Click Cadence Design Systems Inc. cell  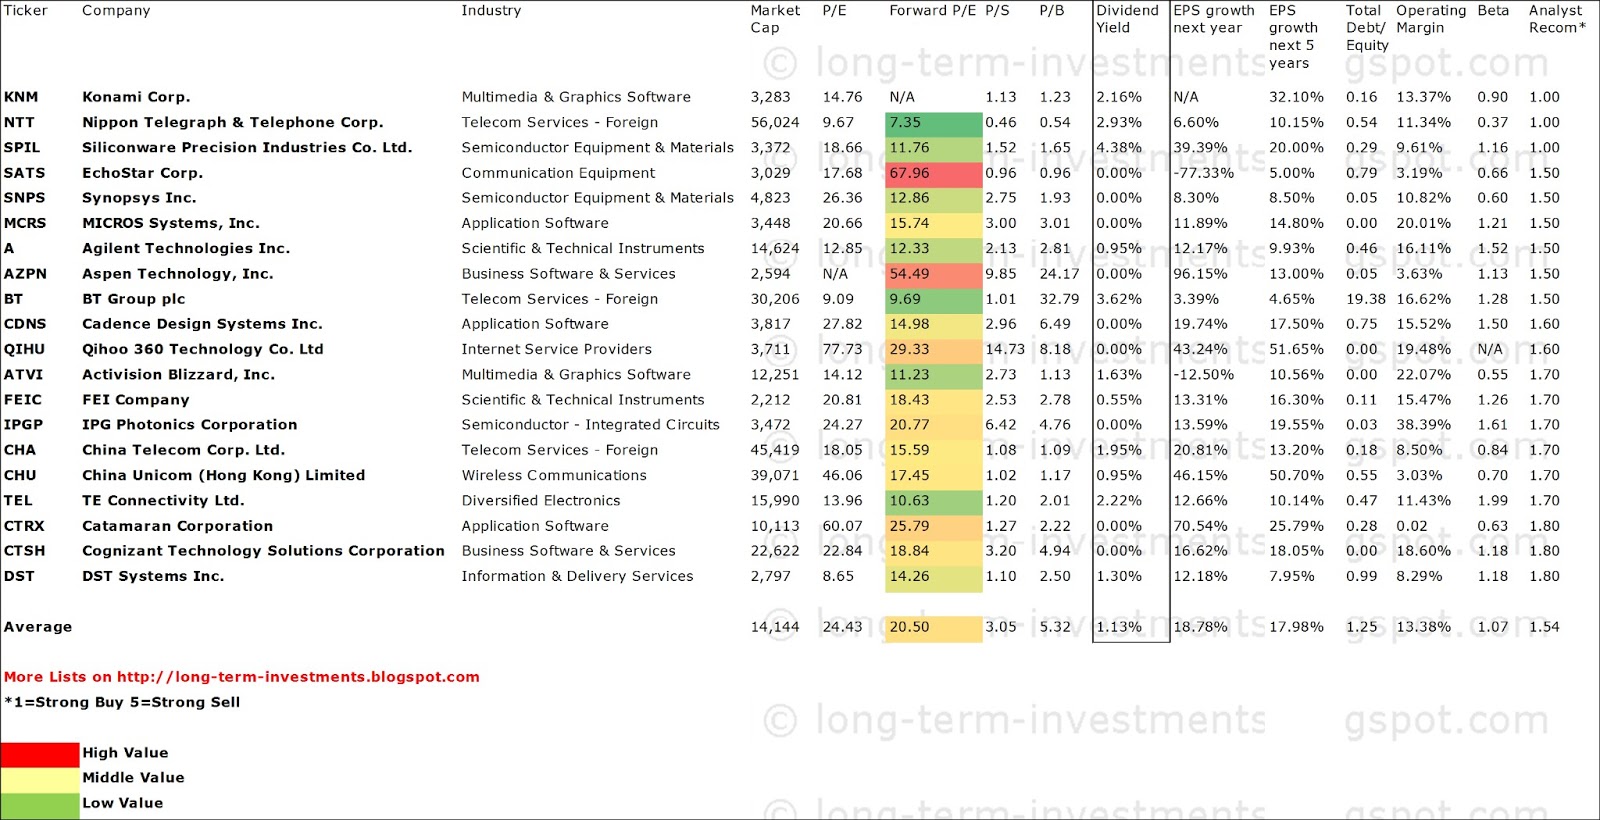coord(202,324)
